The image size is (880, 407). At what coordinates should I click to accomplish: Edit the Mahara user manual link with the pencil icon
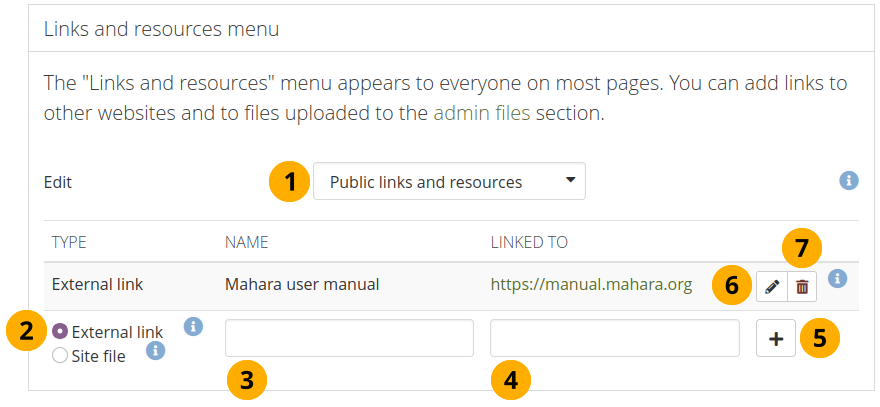click(x=771, y=287)
